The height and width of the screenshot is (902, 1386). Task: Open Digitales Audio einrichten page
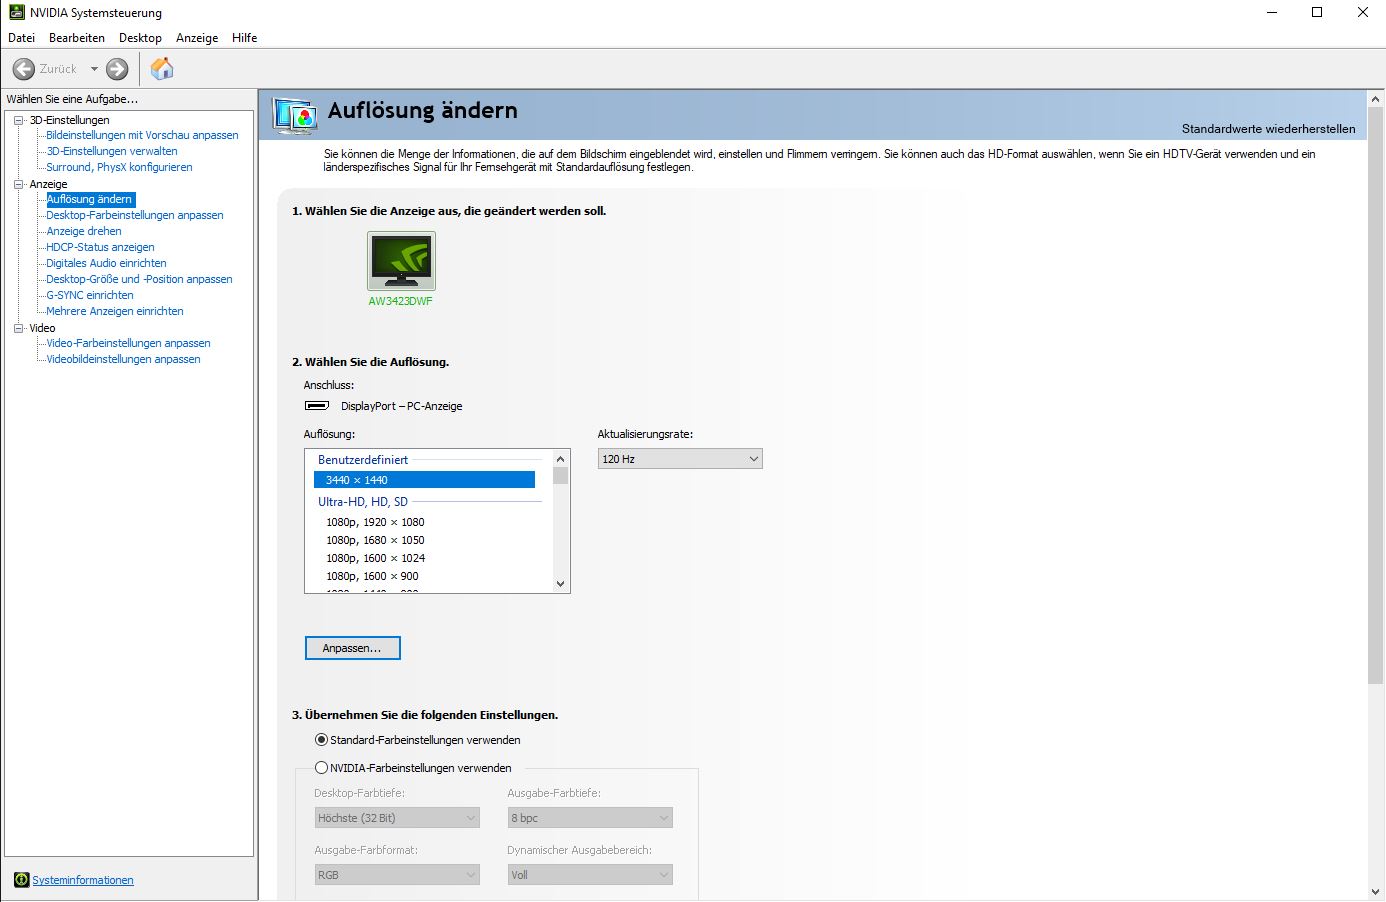(x=106, y=263)
